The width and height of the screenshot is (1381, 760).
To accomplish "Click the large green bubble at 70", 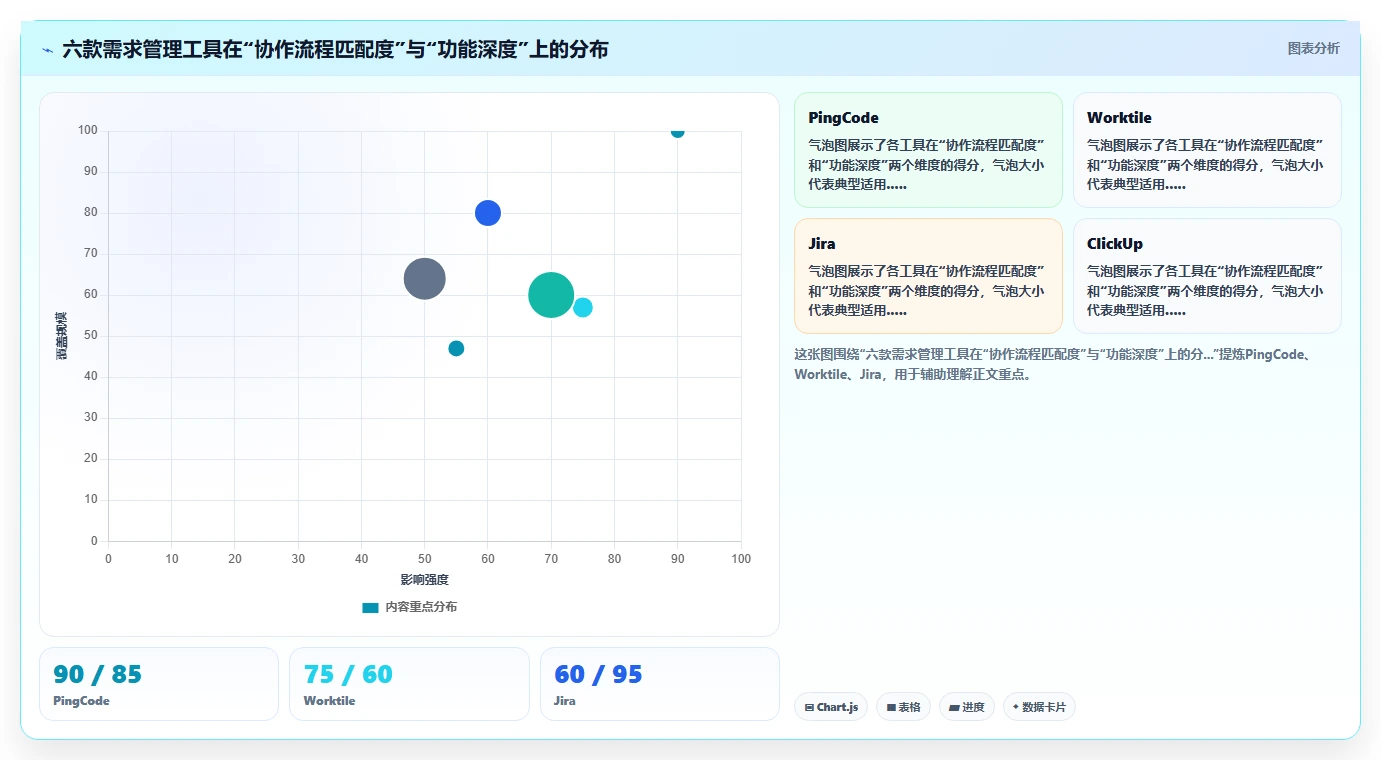I will point(551,295).
